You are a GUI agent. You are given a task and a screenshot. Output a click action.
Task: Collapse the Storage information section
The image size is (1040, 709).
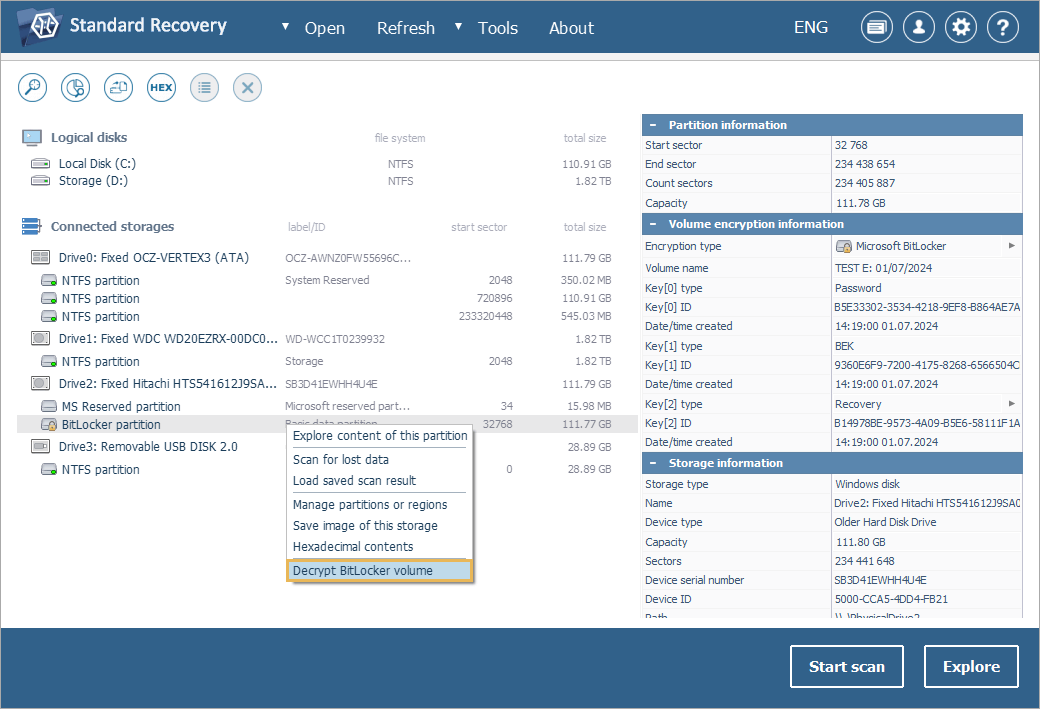click(x=653, y=463)
